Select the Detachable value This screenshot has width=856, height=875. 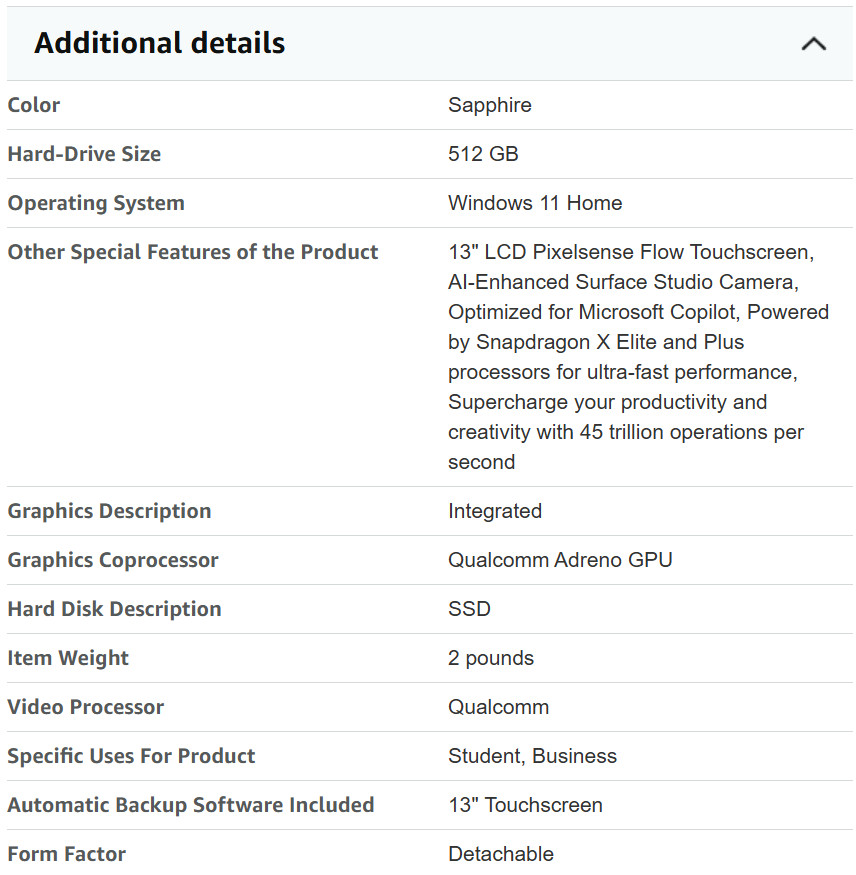coord(501,854)
